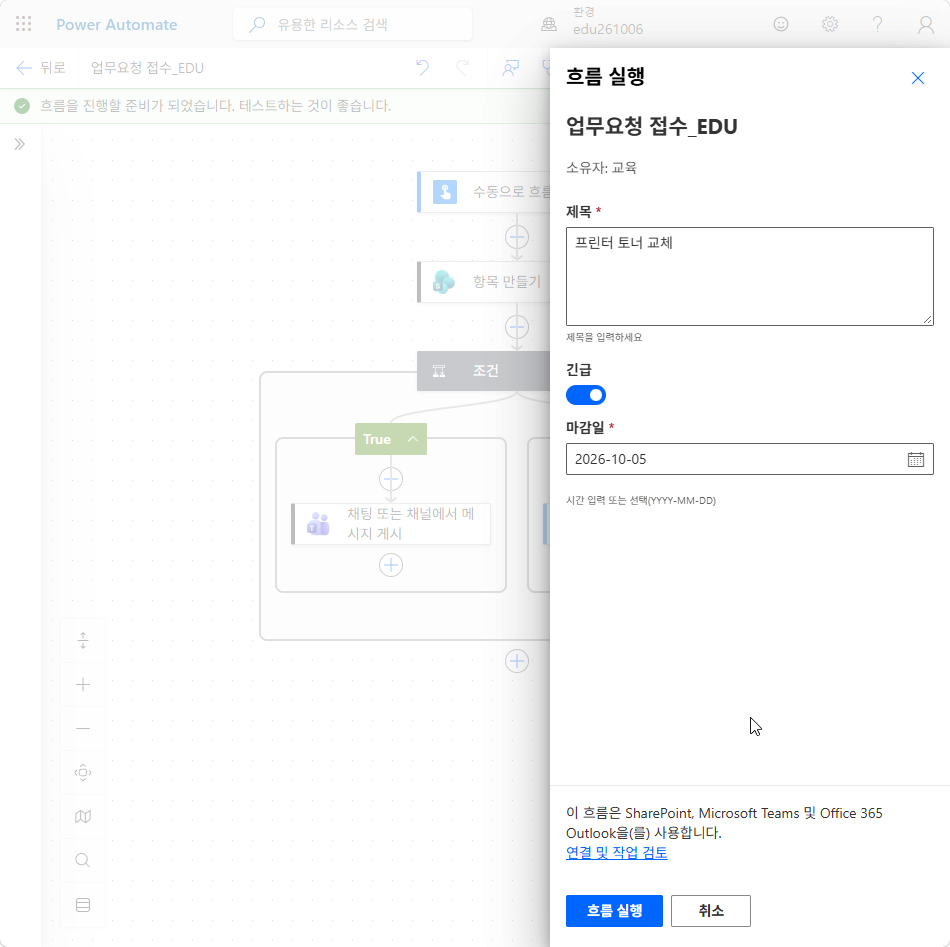This screenshot has height=947, width=950.
Task: Open the 연결 및 작업 검토 link
Action: click(616, 853)
